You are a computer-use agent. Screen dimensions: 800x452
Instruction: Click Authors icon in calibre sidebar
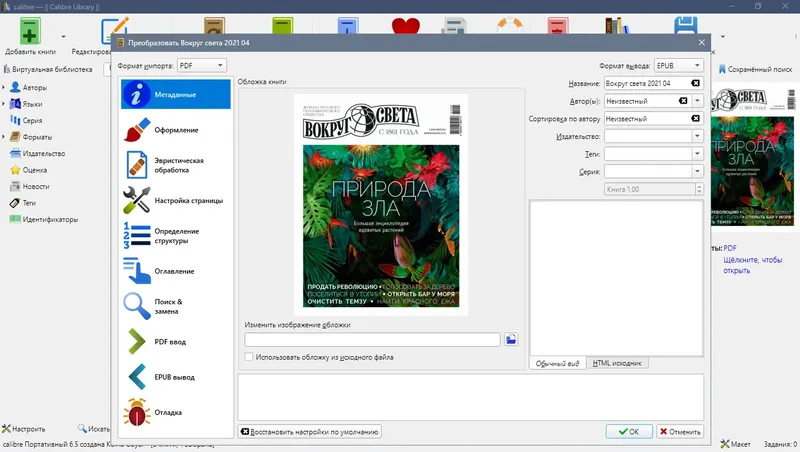tap(15, 87)
